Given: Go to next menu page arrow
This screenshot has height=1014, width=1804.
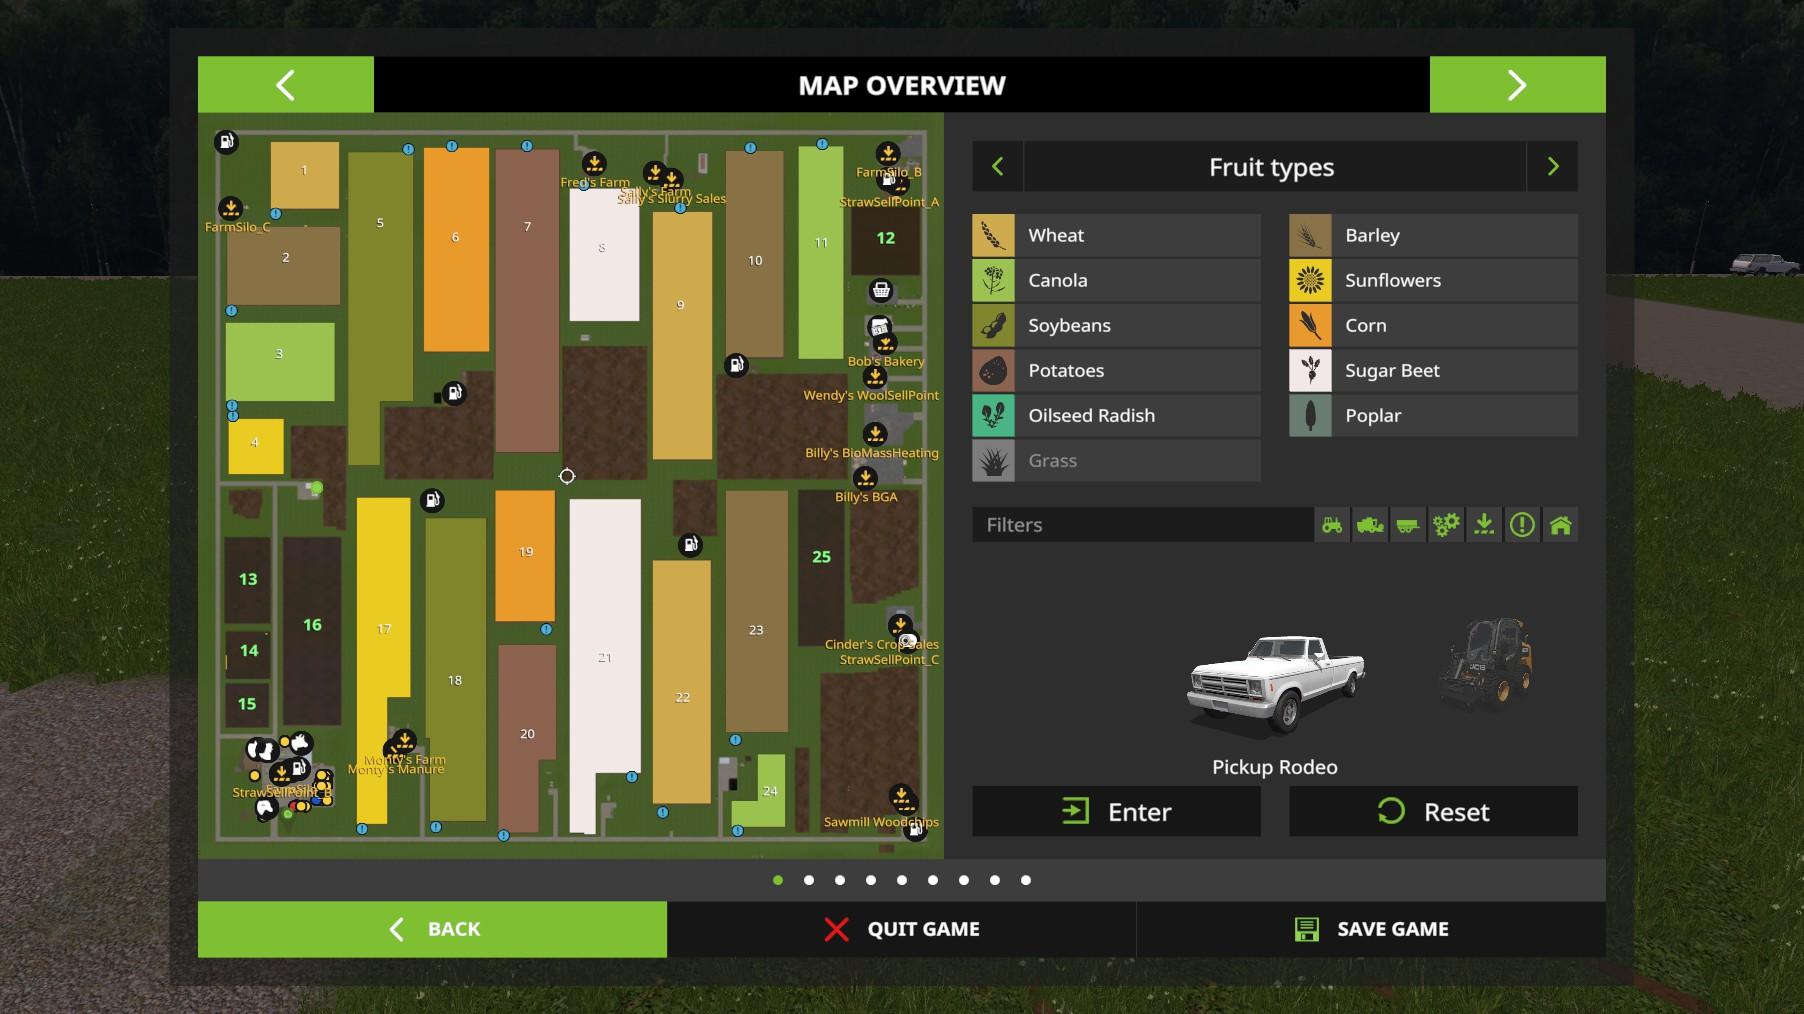Looking at the screenshot, I should pyautogui.click(x=1517, y=85).
